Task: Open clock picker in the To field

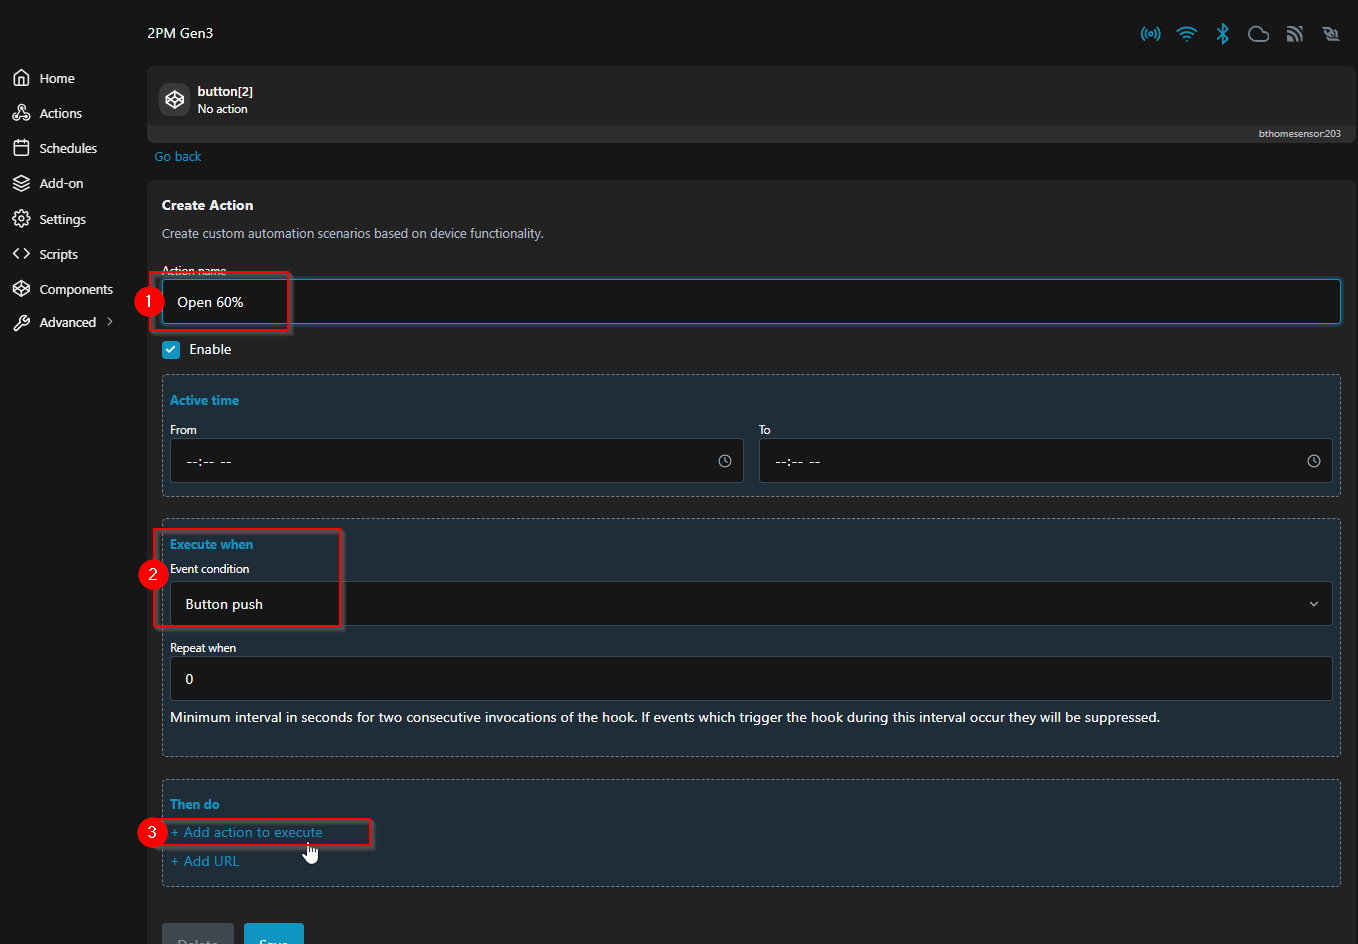Action: [x=1313, y=461]
